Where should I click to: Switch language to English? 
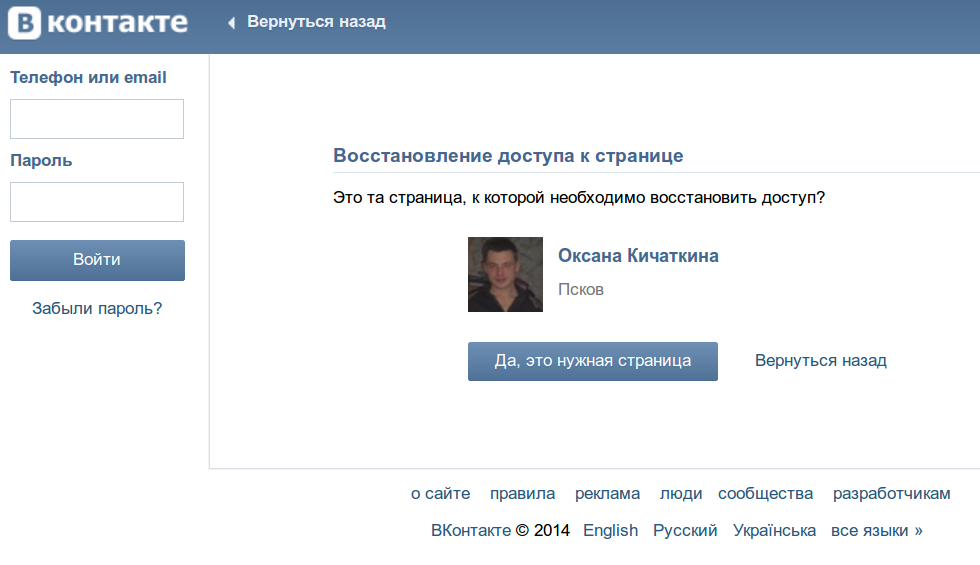611,531
